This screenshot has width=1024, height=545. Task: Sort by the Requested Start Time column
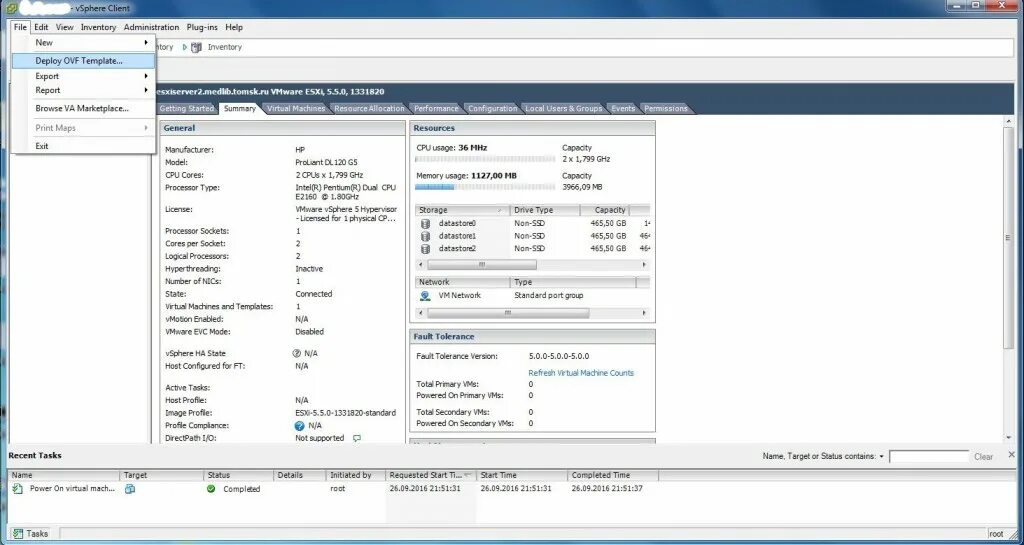coord(430,475)
